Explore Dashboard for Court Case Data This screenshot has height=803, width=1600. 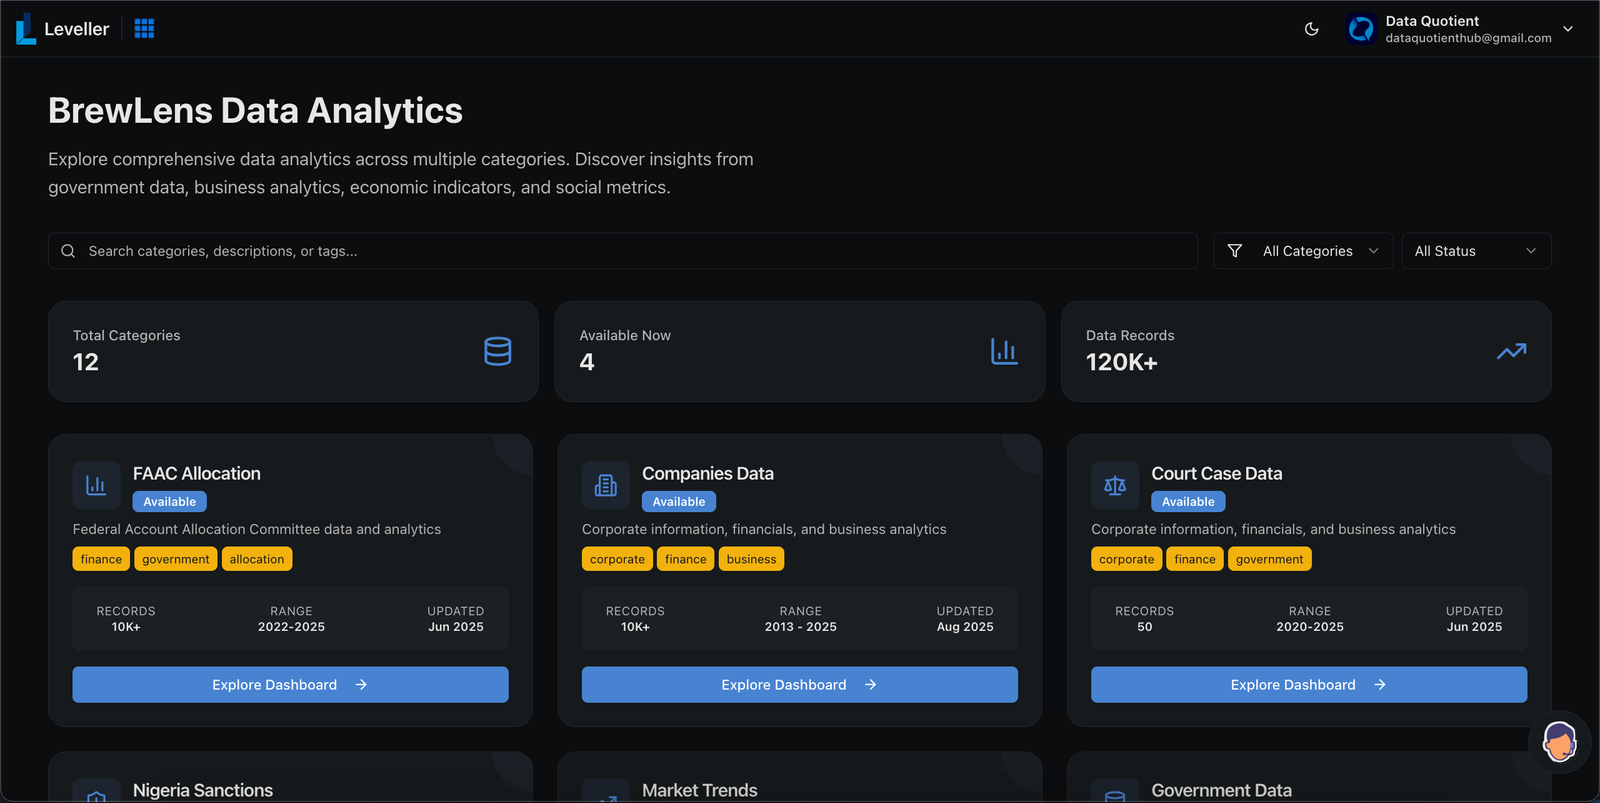[1308, 685]
